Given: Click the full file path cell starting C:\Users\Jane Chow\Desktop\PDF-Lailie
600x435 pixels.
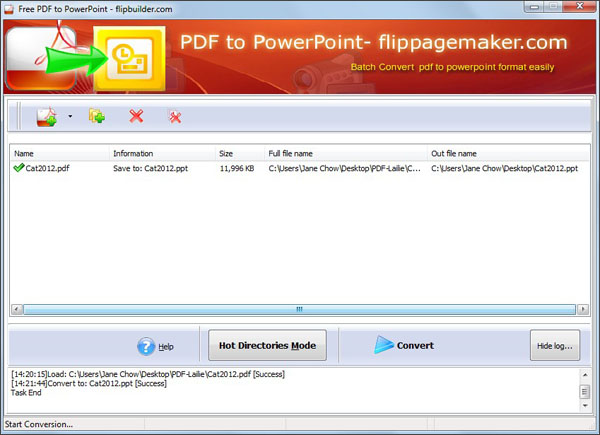Looking at the screenshot, I should [344, 168].
